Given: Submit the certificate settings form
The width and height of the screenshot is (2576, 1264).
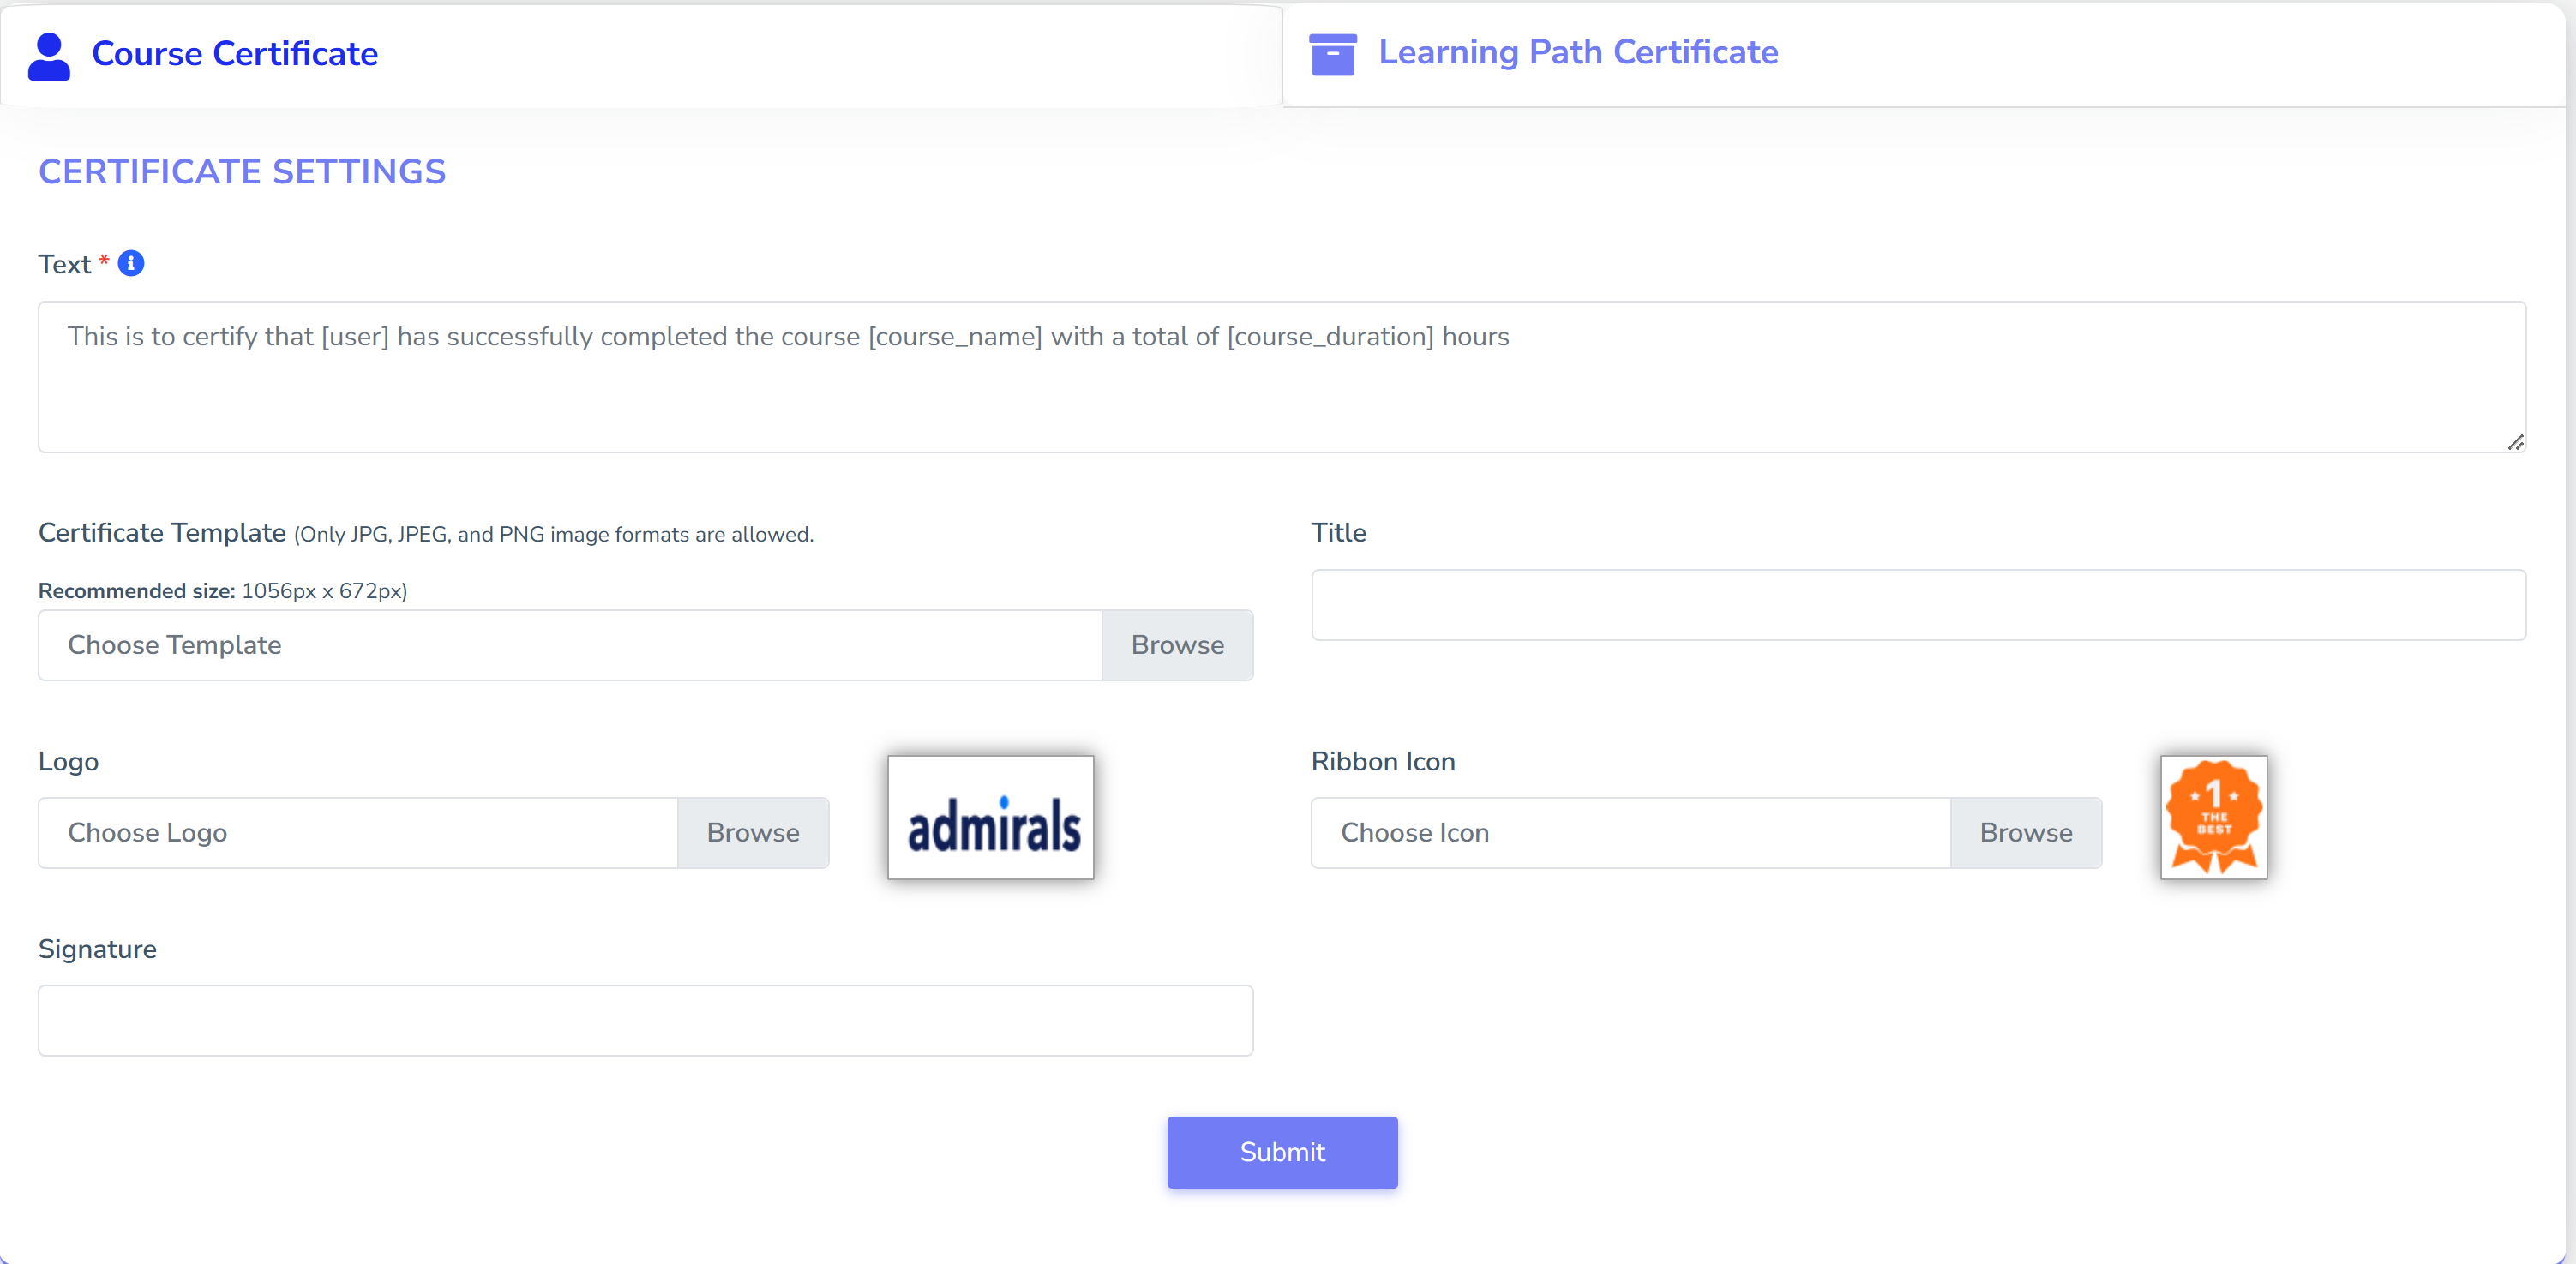Looking at the screenshot, I should (x=1282, y=1152).
